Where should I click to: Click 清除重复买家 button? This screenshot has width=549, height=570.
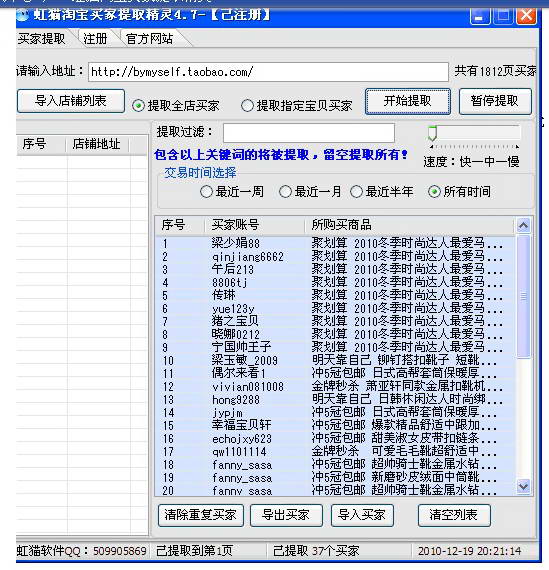201,515
